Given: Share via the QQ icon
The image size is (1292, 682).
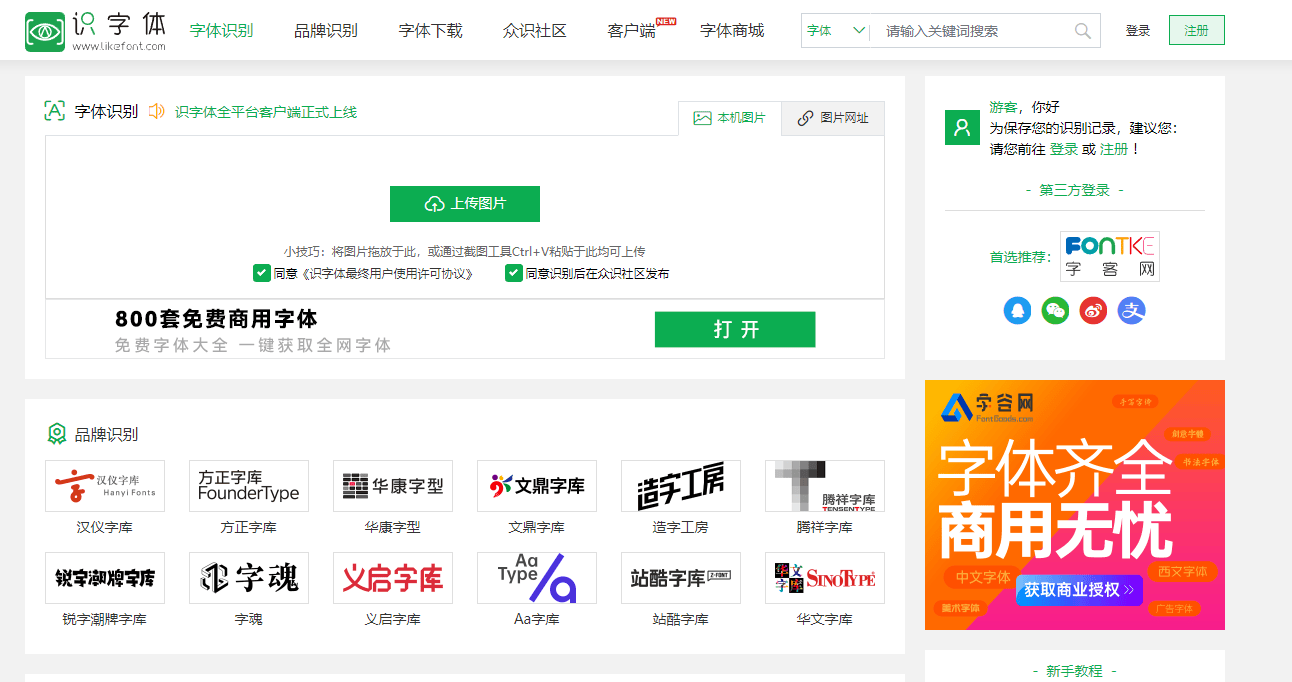Looking at the screenshot, I should click(x=1017, y=311).
